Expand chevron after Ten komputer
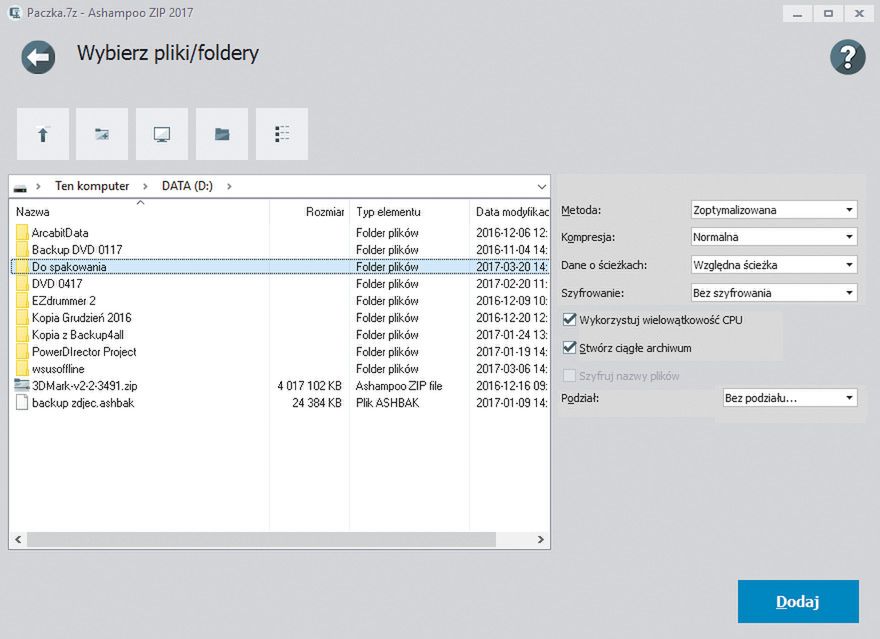This screenshot has width=880, height=639. [145, 186]
